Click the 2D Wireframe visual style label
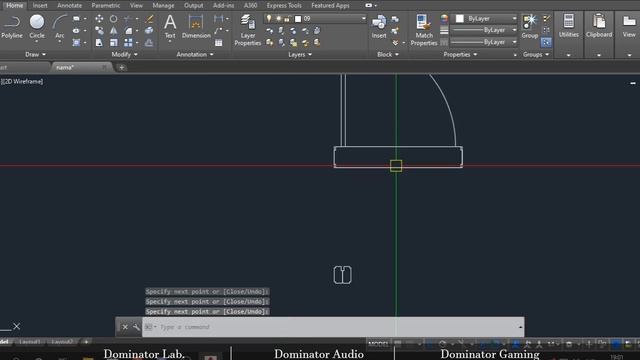640x360 pixels. coord(24,82)
